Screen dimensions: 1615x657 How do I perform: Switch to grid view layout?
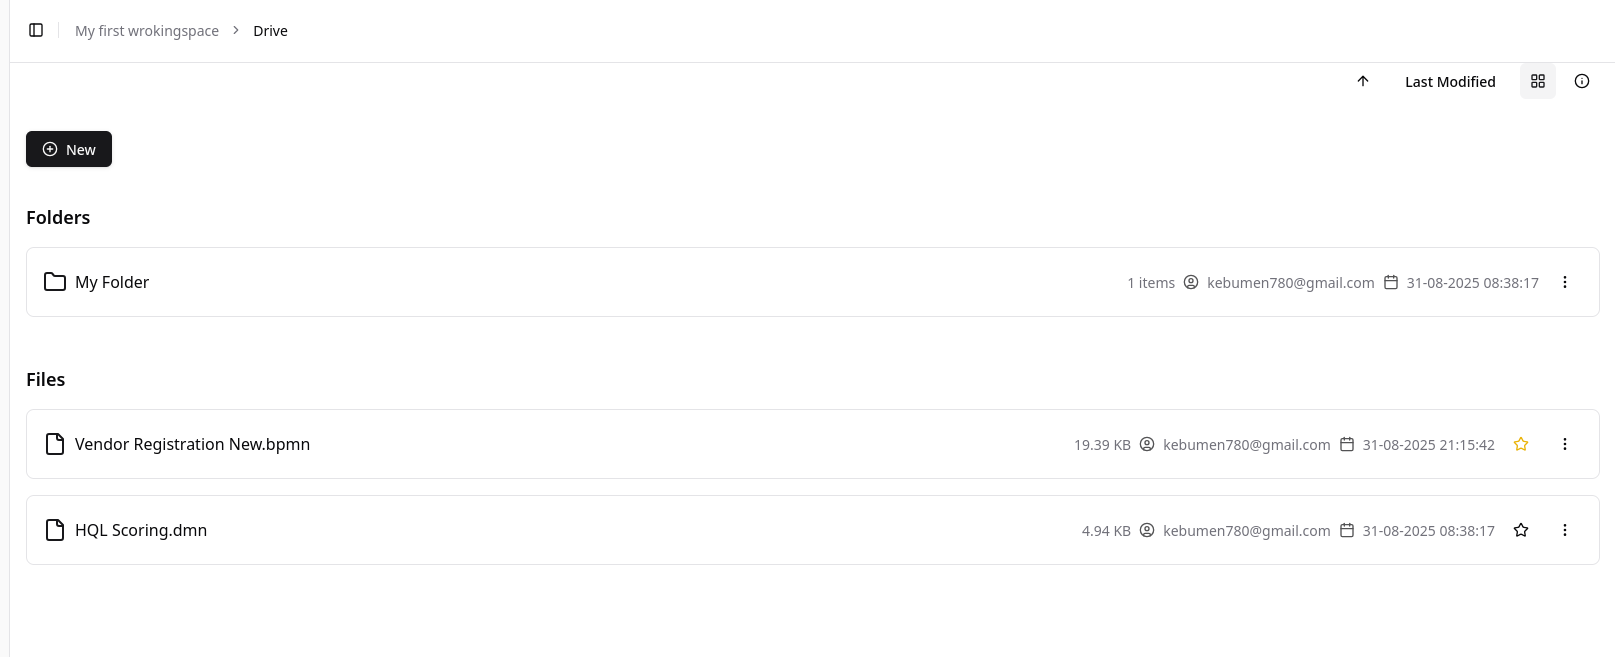(1538, 81)
